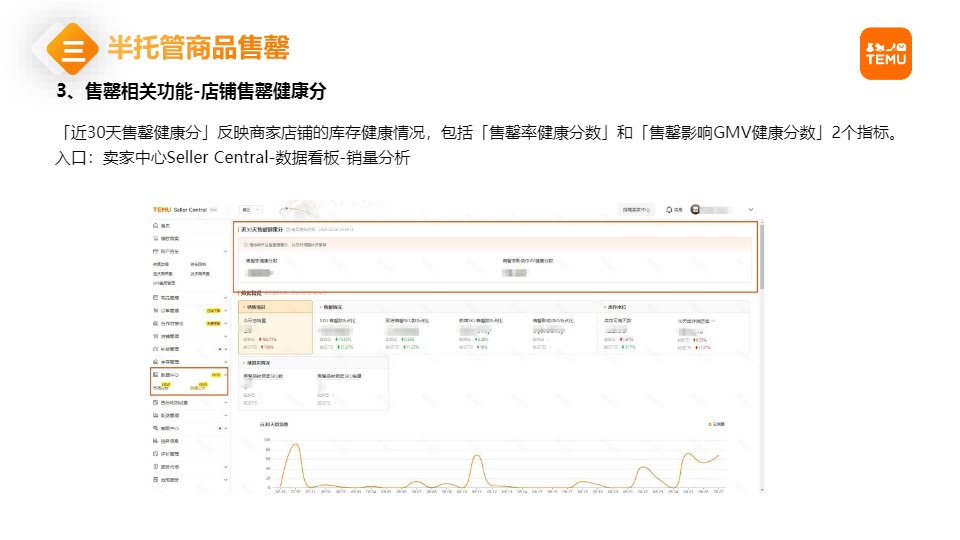Click the orange TEMU logo on slide

pos(885,53)
